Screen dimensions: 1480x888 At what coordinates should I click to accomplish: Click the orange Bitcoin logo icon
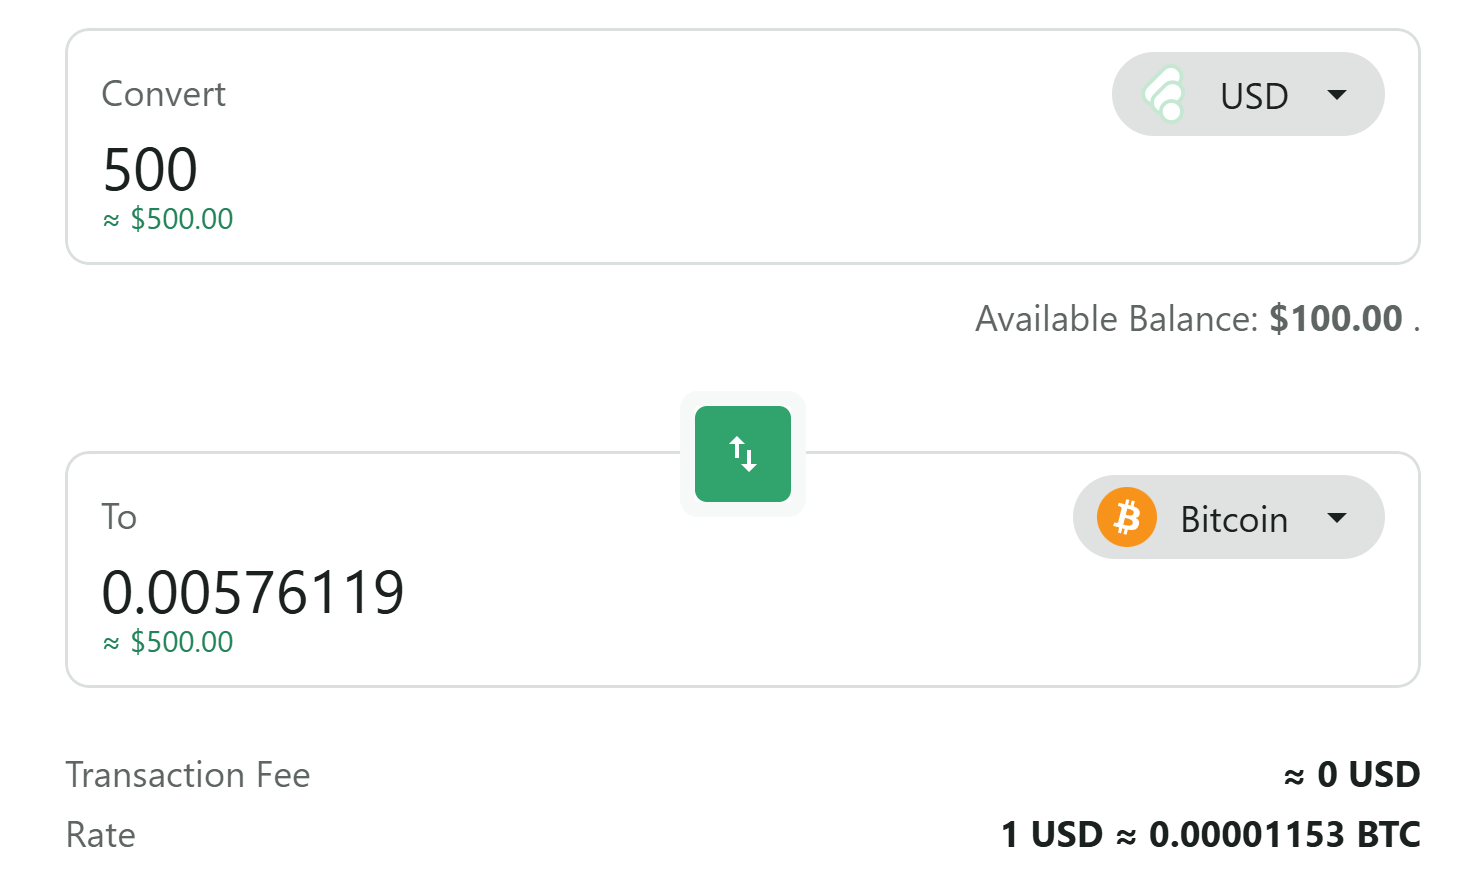click(1126, 518)
